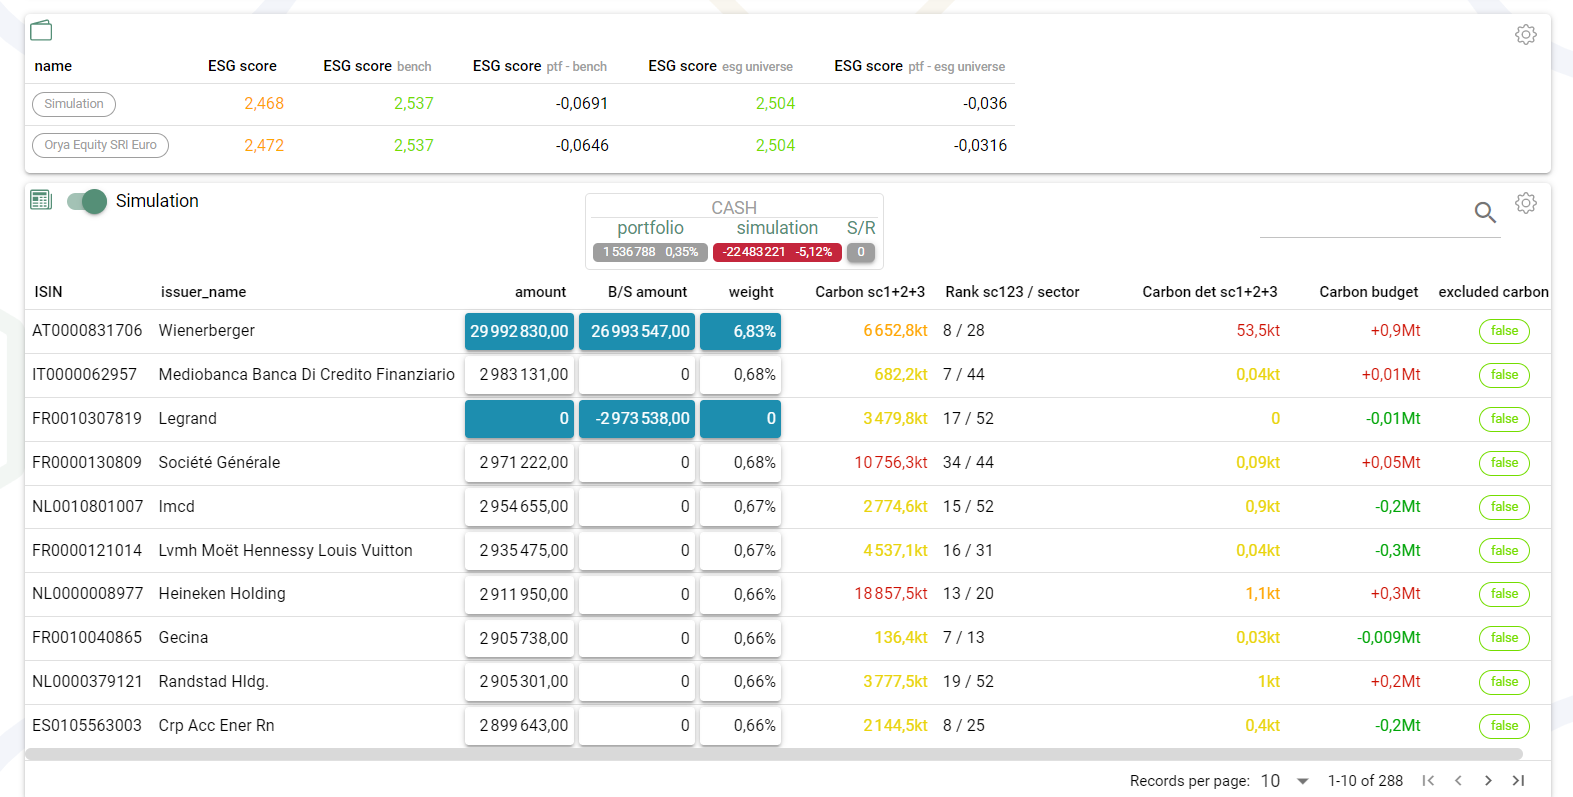Go to next page of records
1573x797 pixels.
(1488, 781)
